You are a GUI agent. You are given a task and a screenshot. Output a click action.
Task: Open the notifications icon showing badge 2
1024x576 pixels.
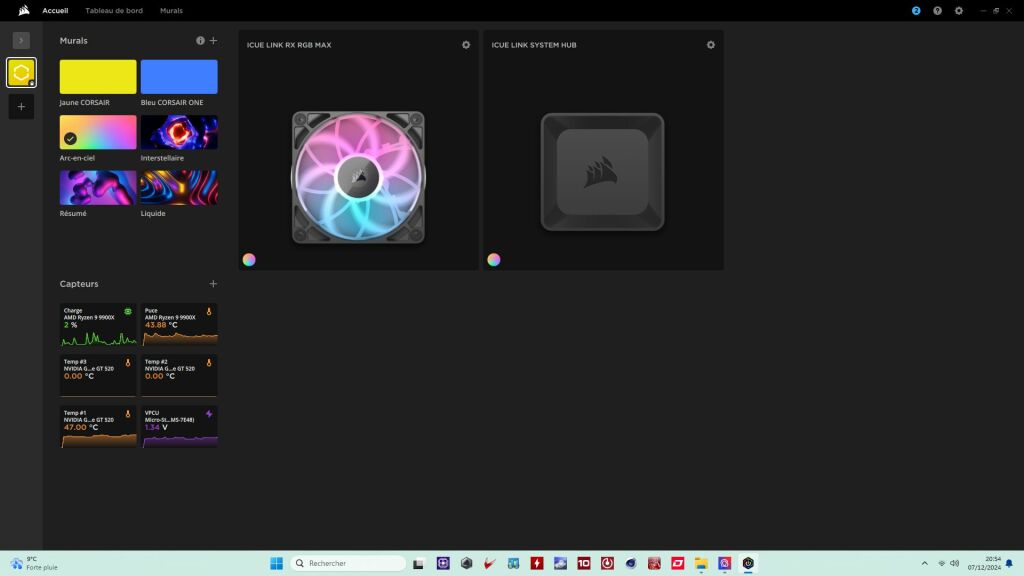point(916,10)
